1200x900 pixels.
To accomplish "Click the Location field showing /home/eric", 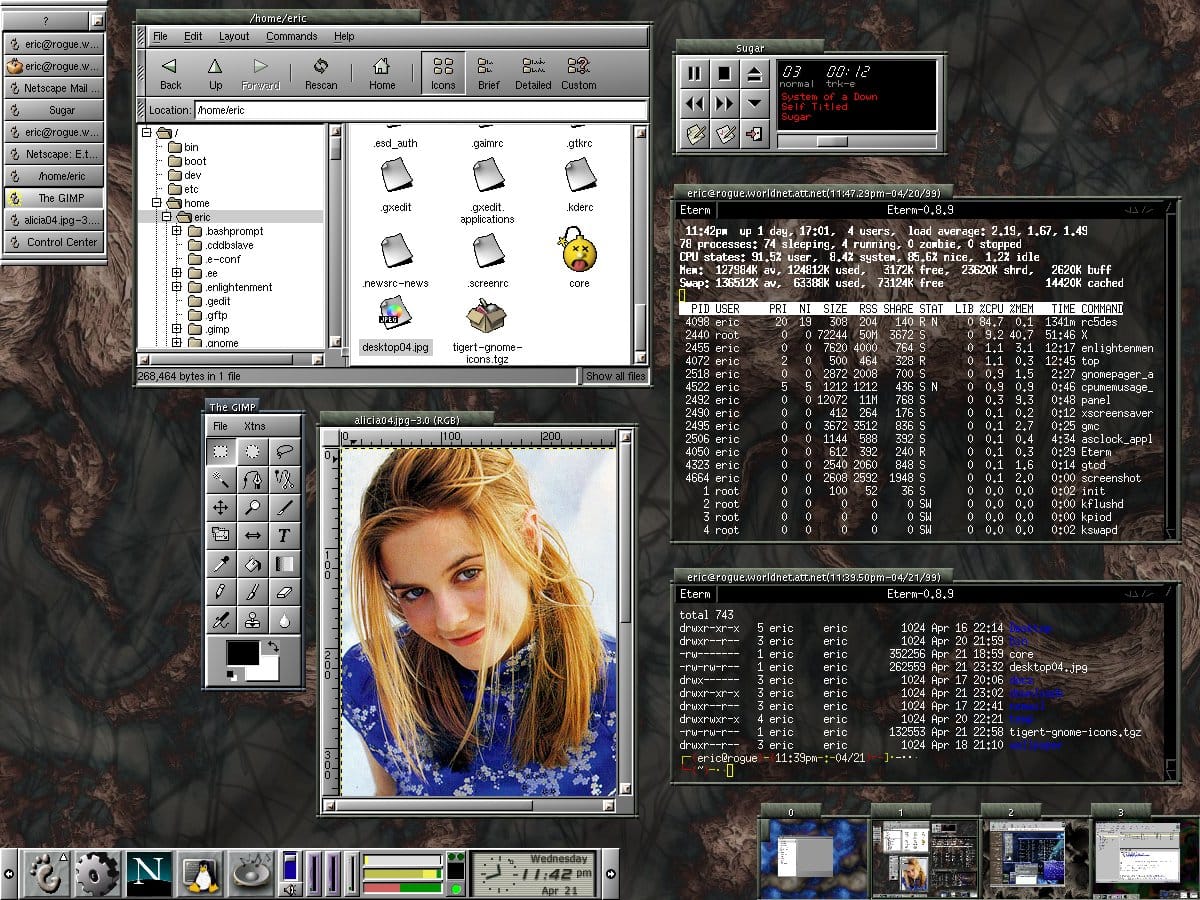I will (x=421, y=110).
